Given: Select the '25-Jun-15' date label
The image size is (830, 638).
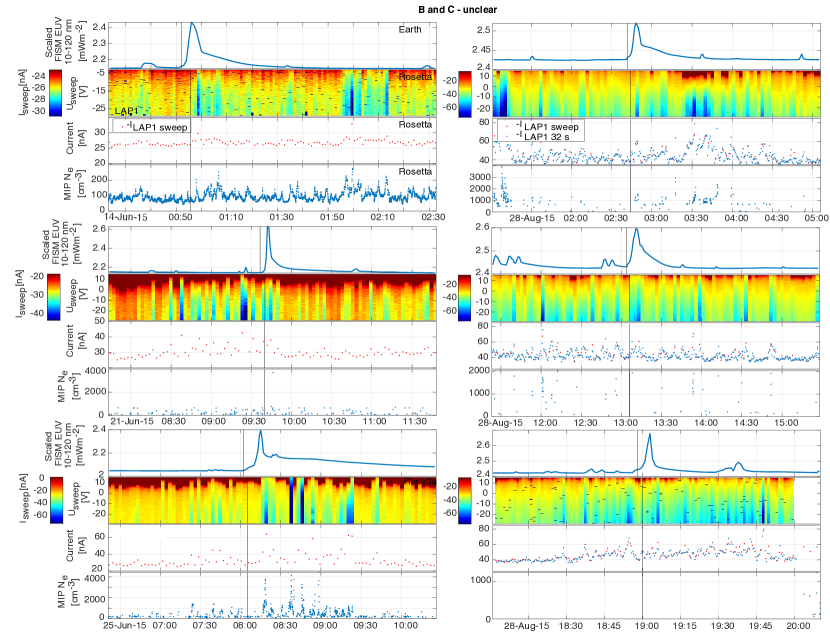Looking at the screenshot, I should 124,625.
